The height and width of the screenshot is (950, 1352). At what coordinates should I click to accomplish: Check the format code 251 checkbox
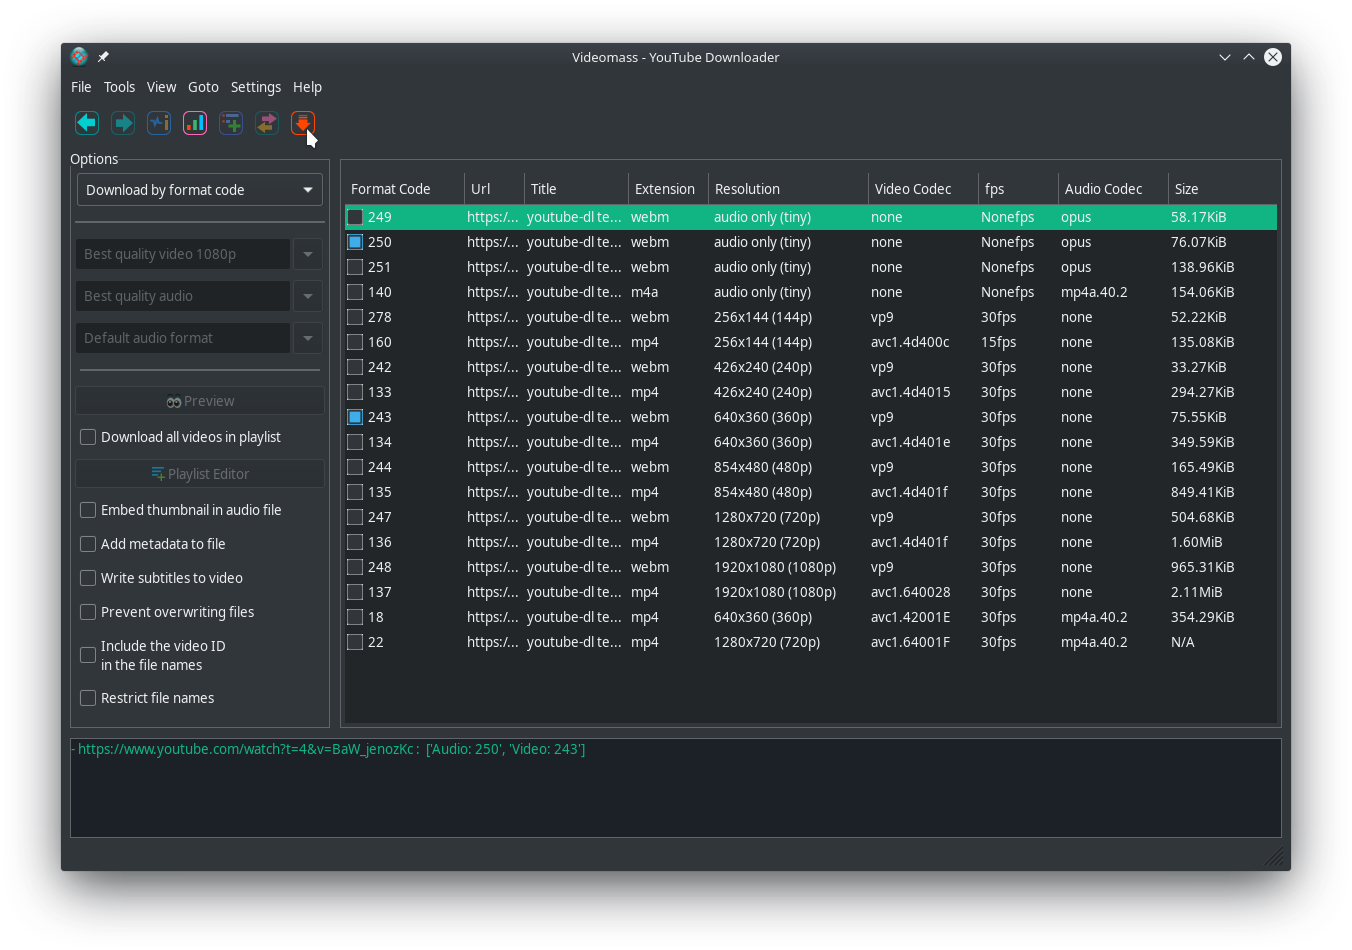(x=355, y=267)
